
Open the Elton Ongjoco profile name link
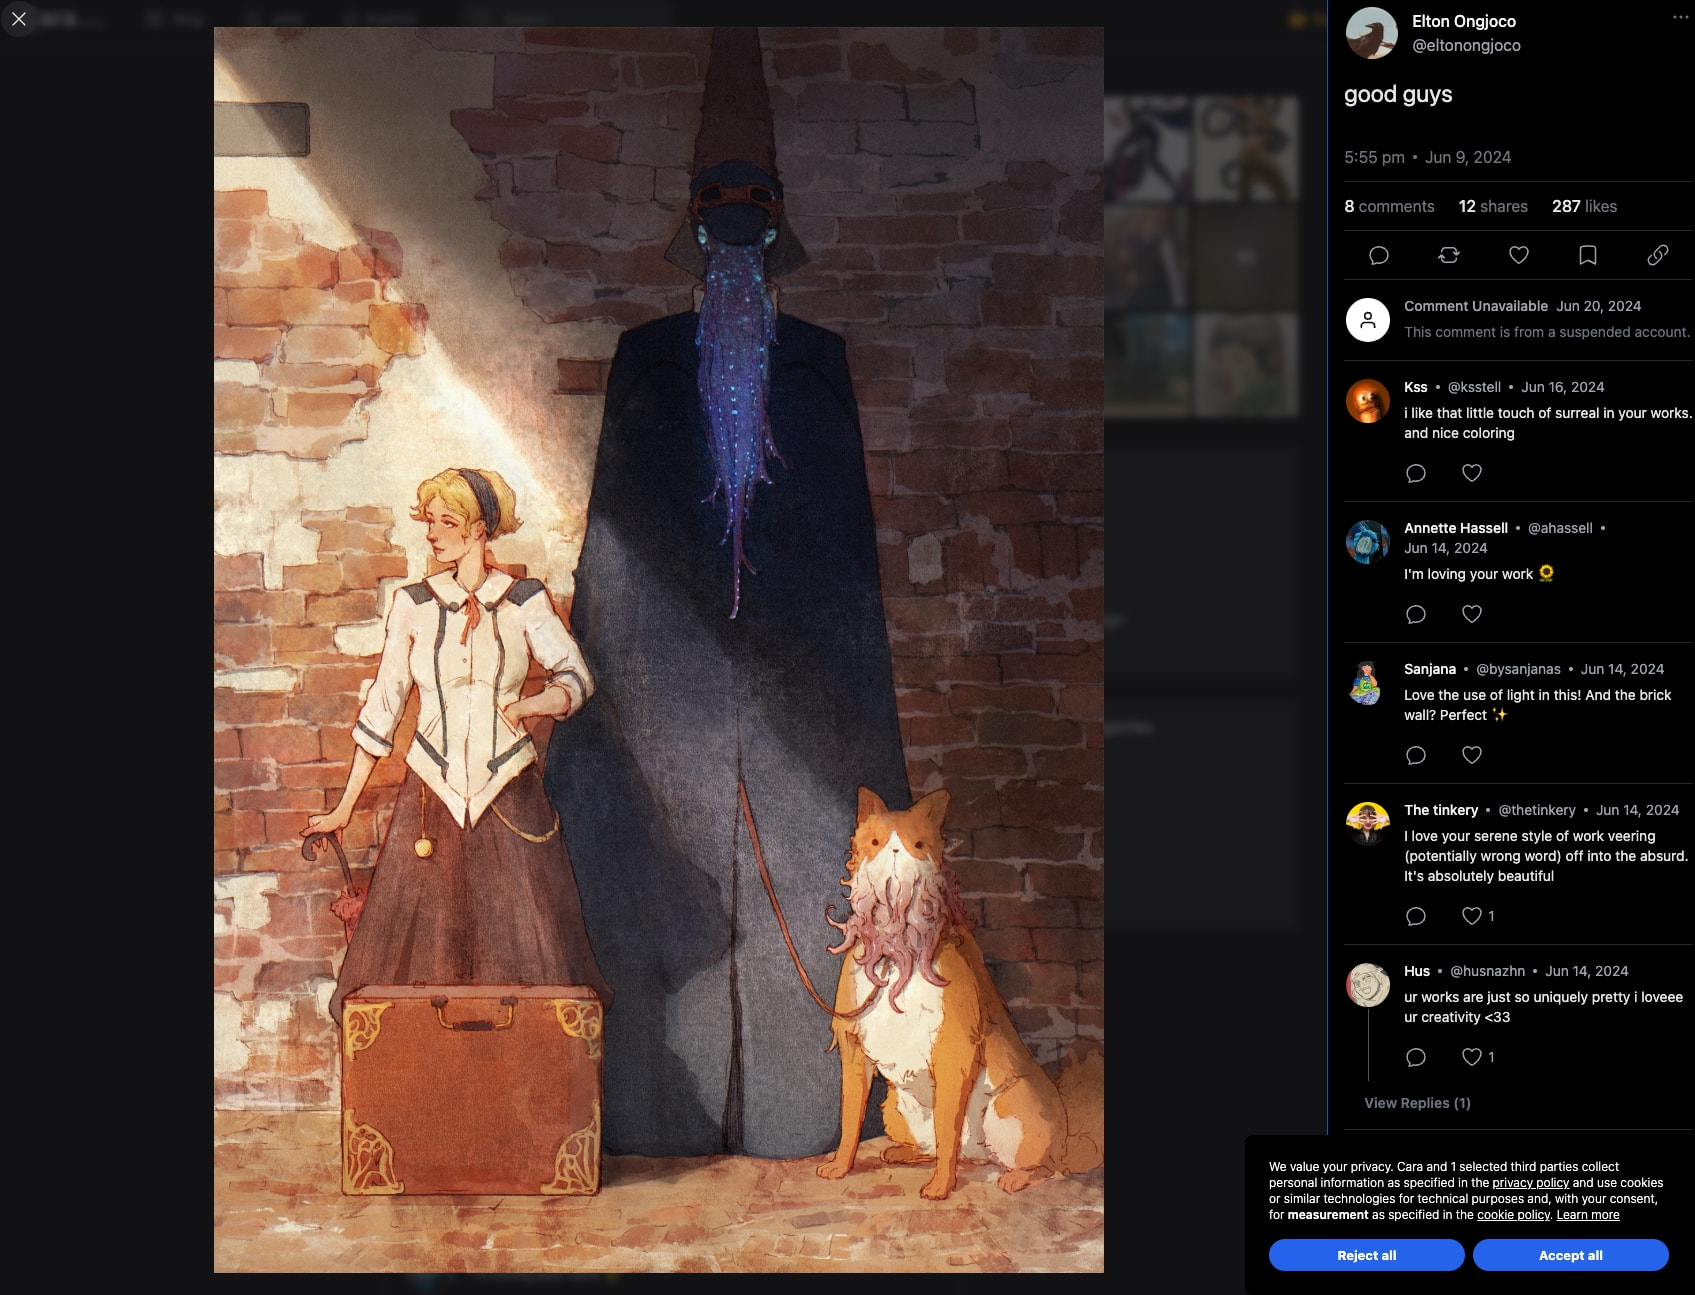pos(1463,21)
